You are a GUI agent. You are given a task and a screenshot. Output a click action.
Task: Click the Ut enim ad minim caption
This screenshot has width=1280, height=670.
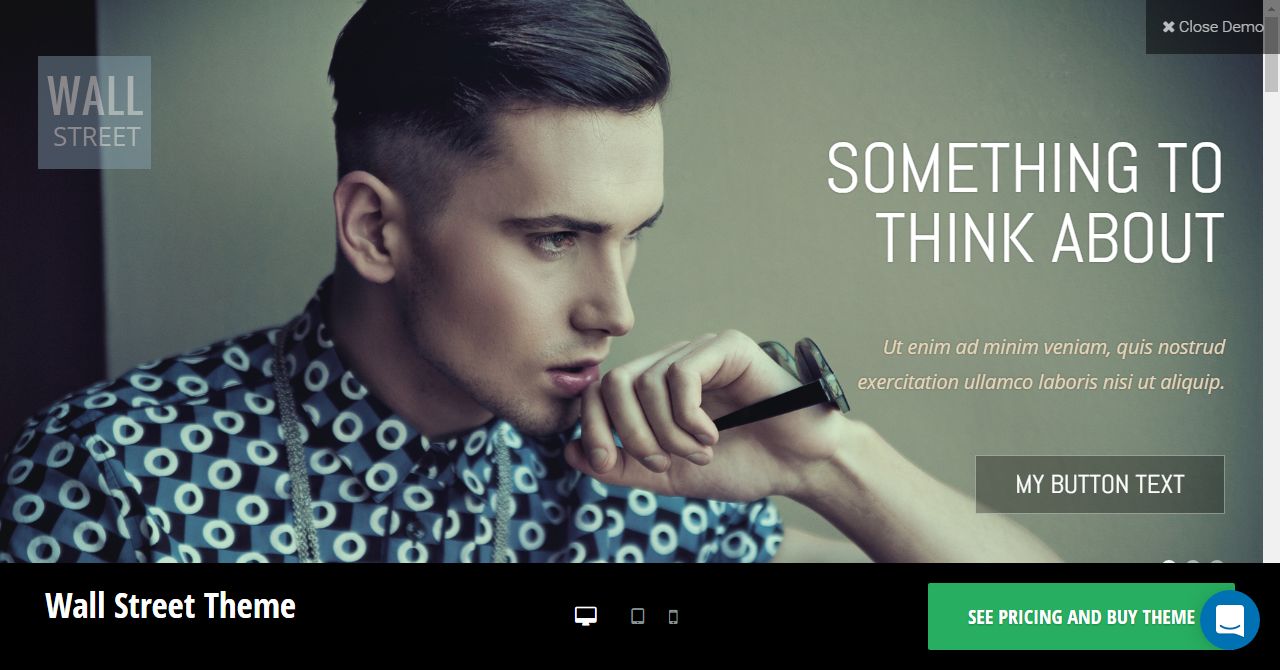click(x=1041, y=364)
